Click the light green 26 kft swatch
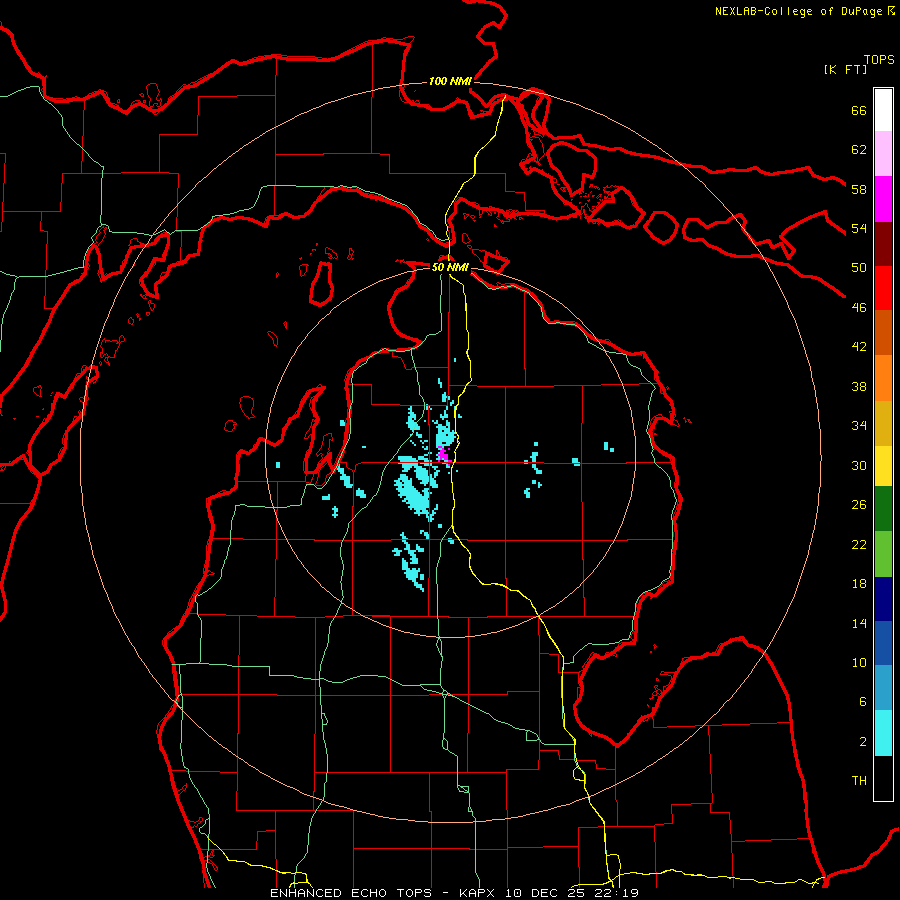The height and width of the screenshot is (900, 900). pyautogui.click(x=883, y=554)
